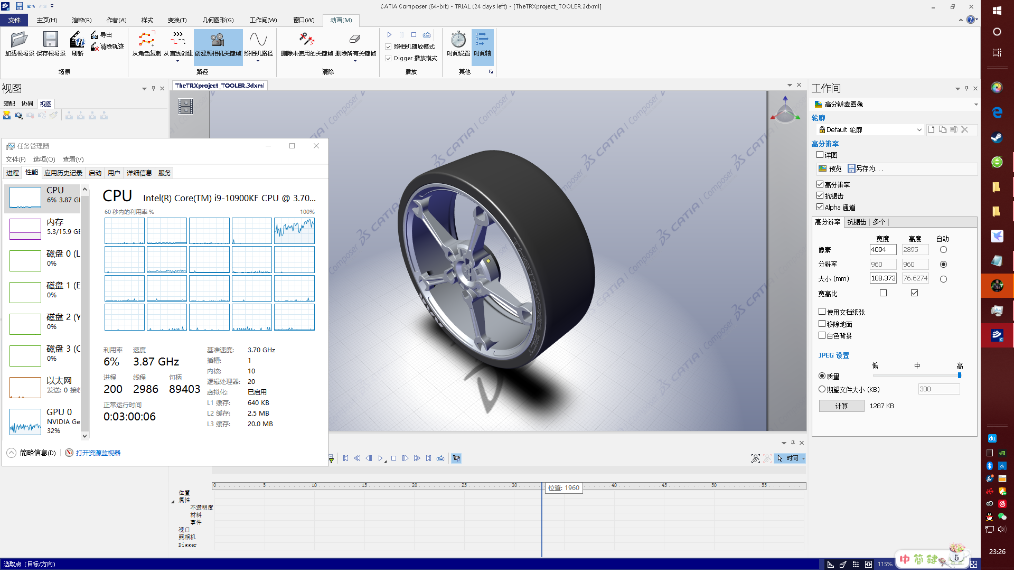This screenshot has width=1014, height=570.
Task: Switch to 启动 tab in Task Manager
Action: [x=95, y=173]
